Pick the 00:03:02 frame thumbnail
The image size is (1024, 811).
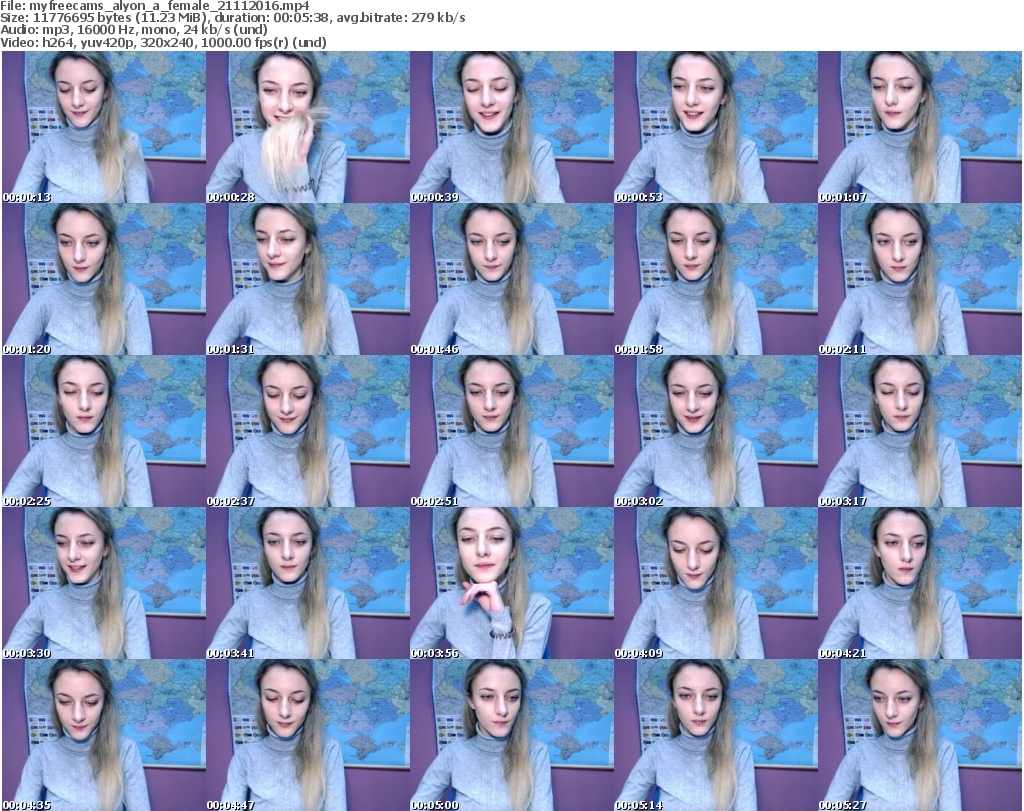[716, 431]
